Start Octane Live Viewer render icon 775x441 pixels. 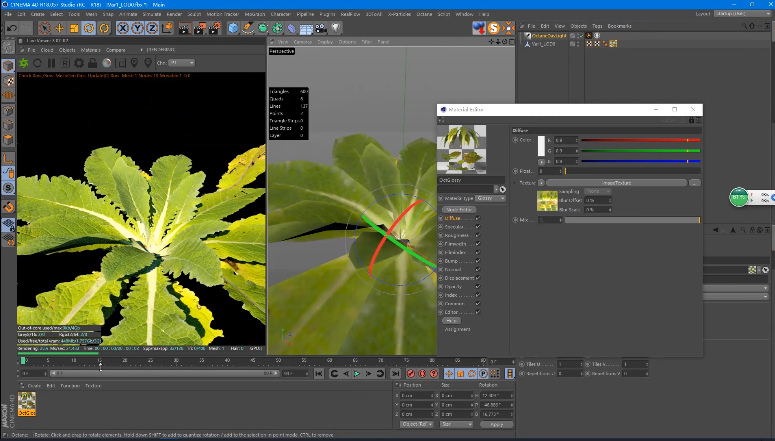pyautogui.click(x=24, y=63)
